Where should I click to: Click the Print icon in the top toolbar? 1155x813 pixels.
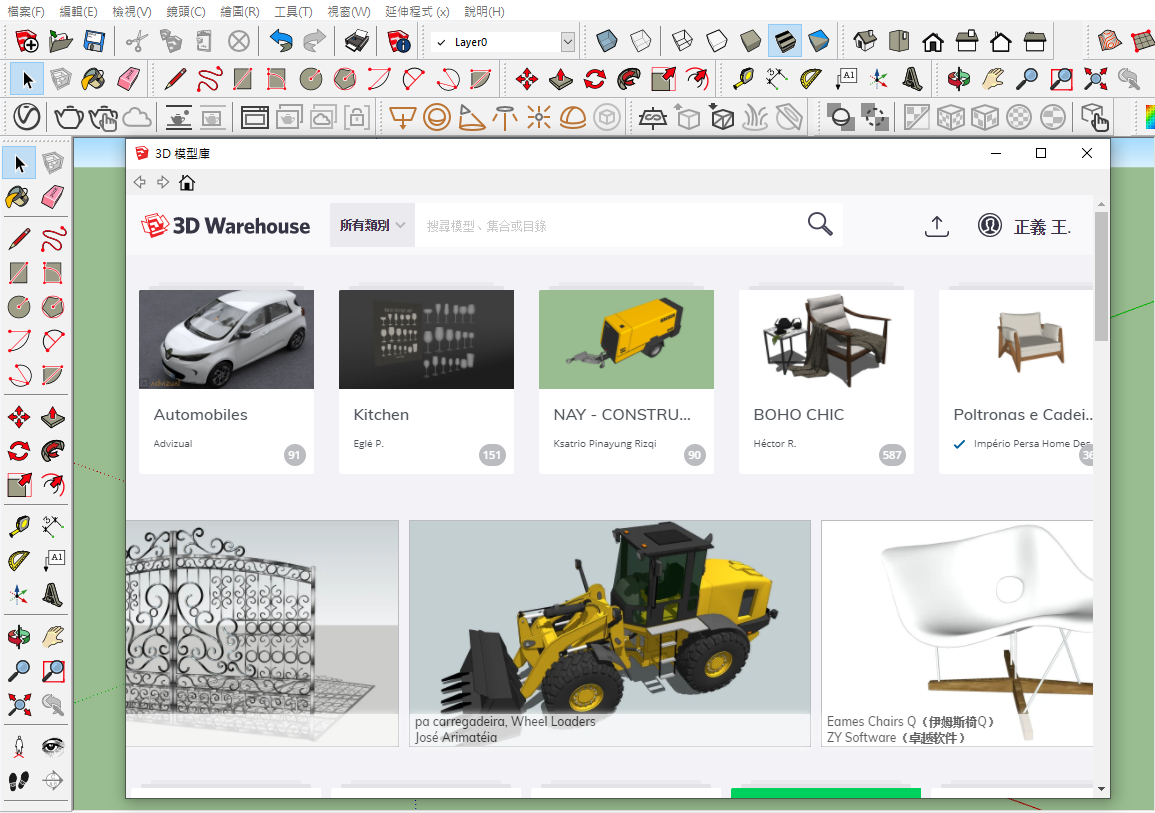coord(357,41)
